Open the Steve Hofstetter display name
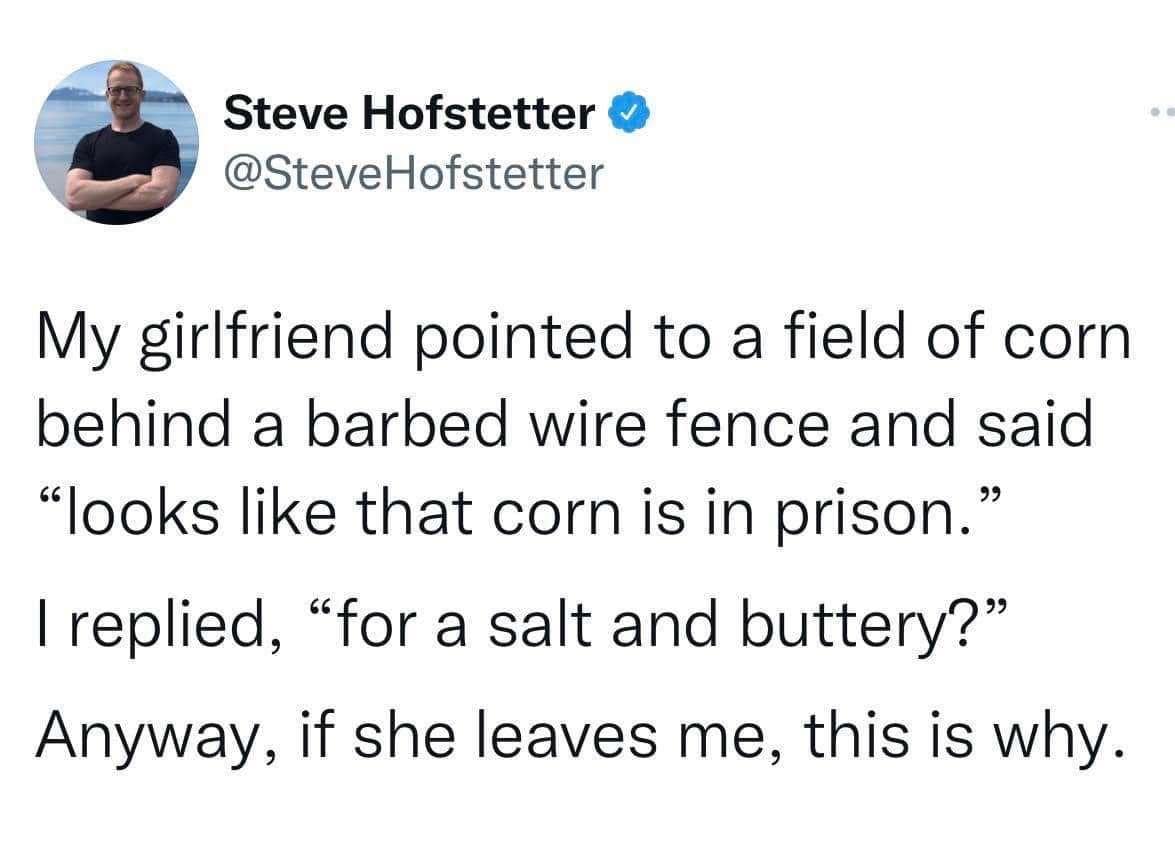 (x=408, y=114)
